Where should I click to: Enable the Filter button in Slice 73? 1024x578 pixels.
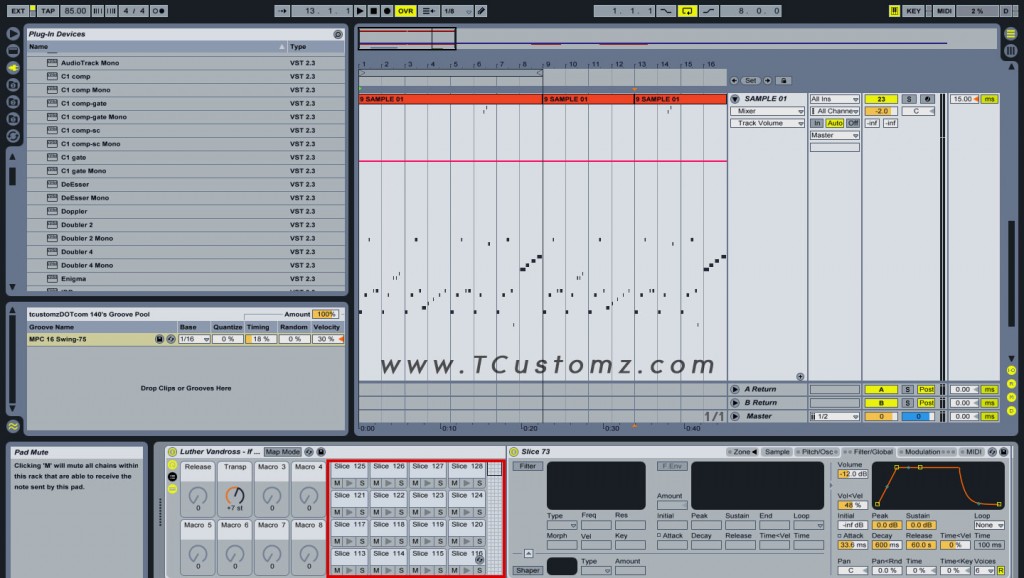point(528,466)
